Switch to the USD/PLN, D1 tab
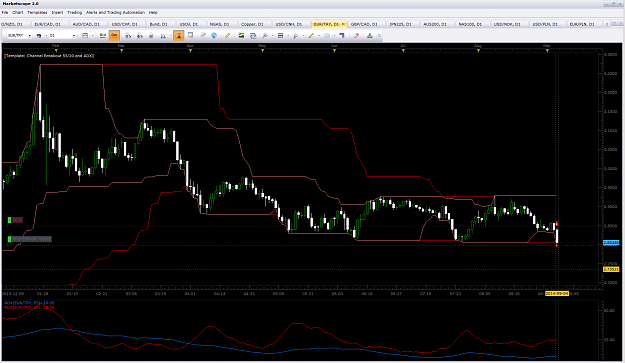This screenshot has height=363, width=625. click(545, 24)
